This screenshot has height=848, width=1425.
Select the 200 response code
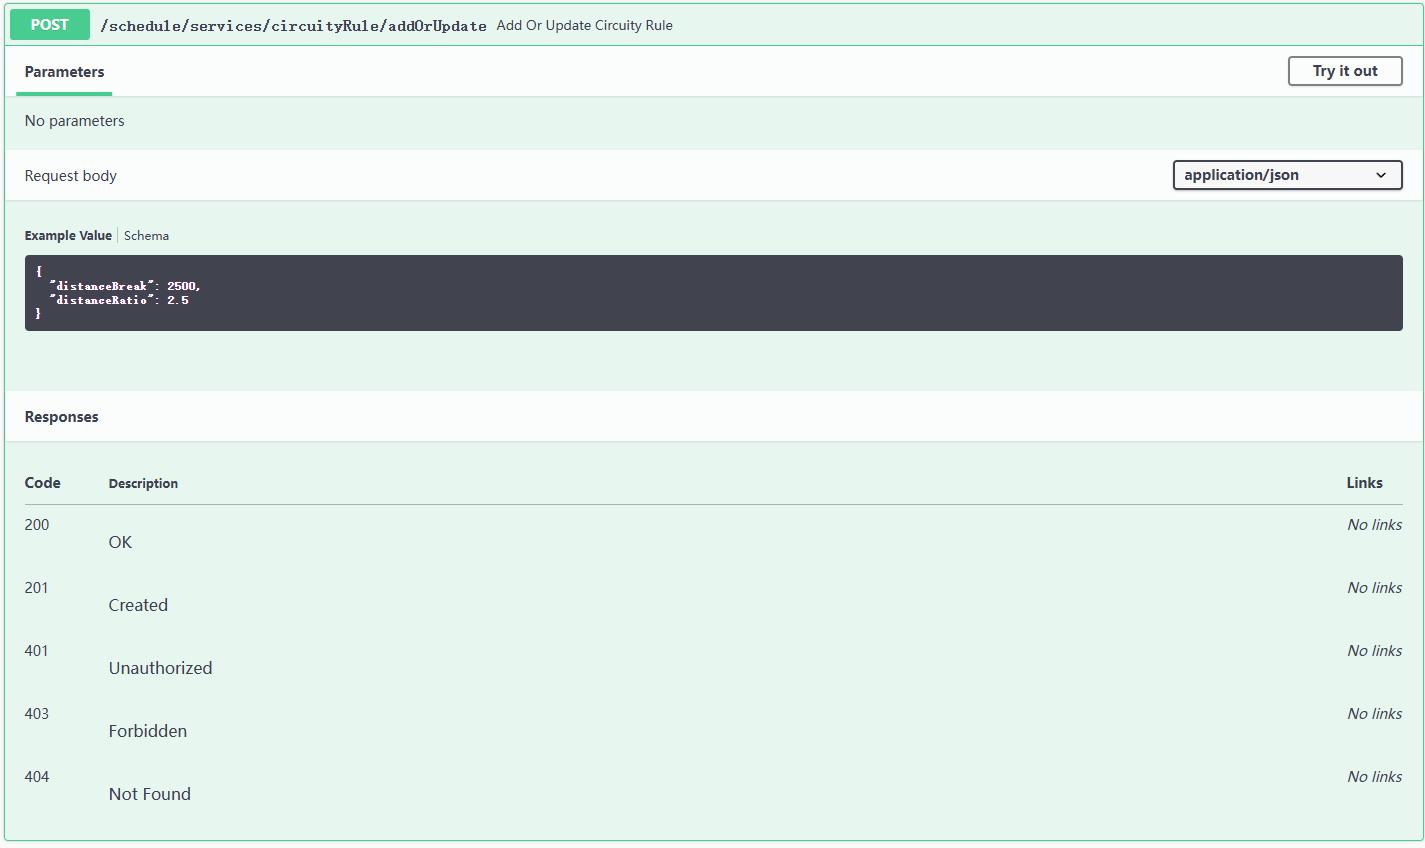click(x=37, y=525)
